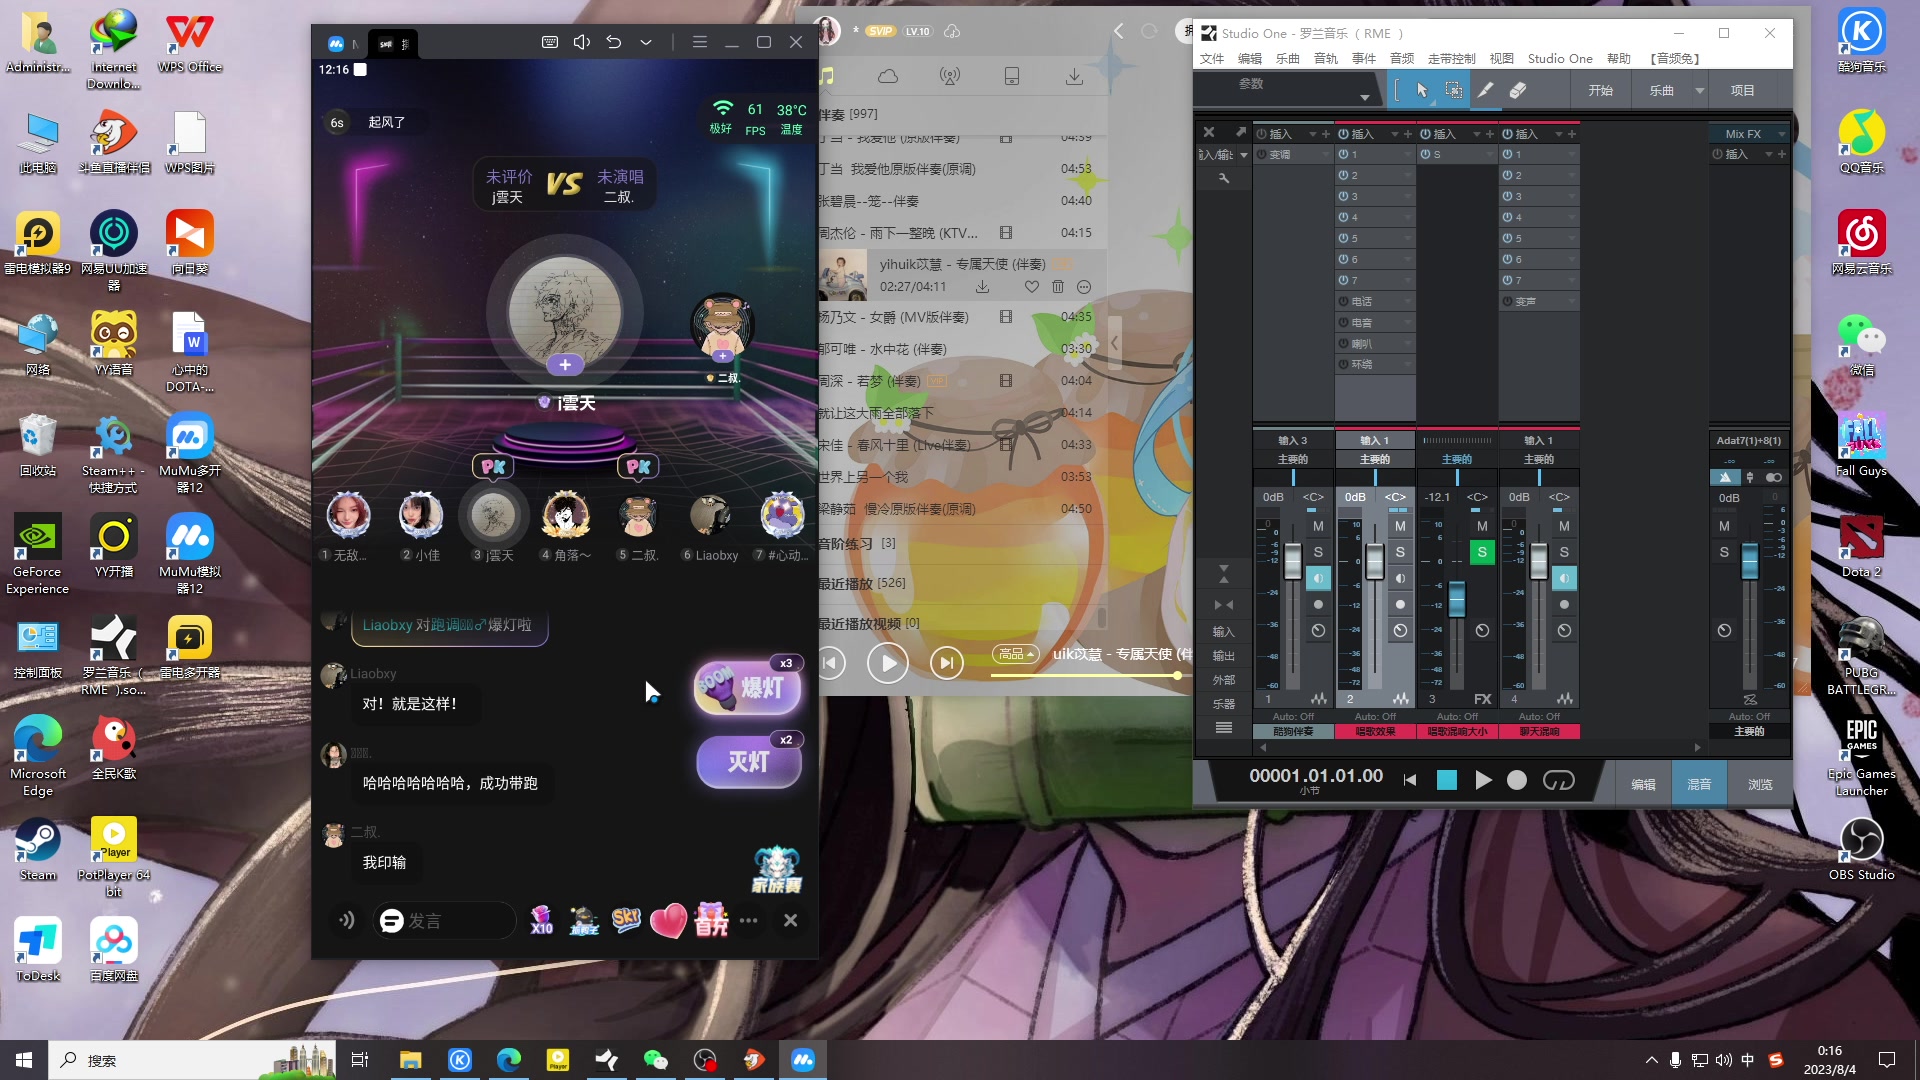
Task: Open 喇叭 insert dropdown arrow
Action: (x=1408, y=344)
